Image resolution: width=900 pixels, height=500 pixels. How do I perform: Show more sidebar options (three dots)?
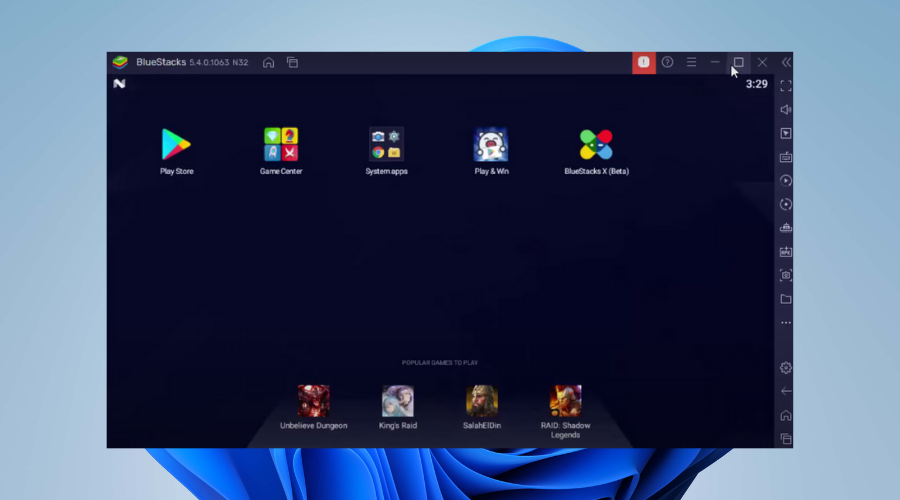786,323
